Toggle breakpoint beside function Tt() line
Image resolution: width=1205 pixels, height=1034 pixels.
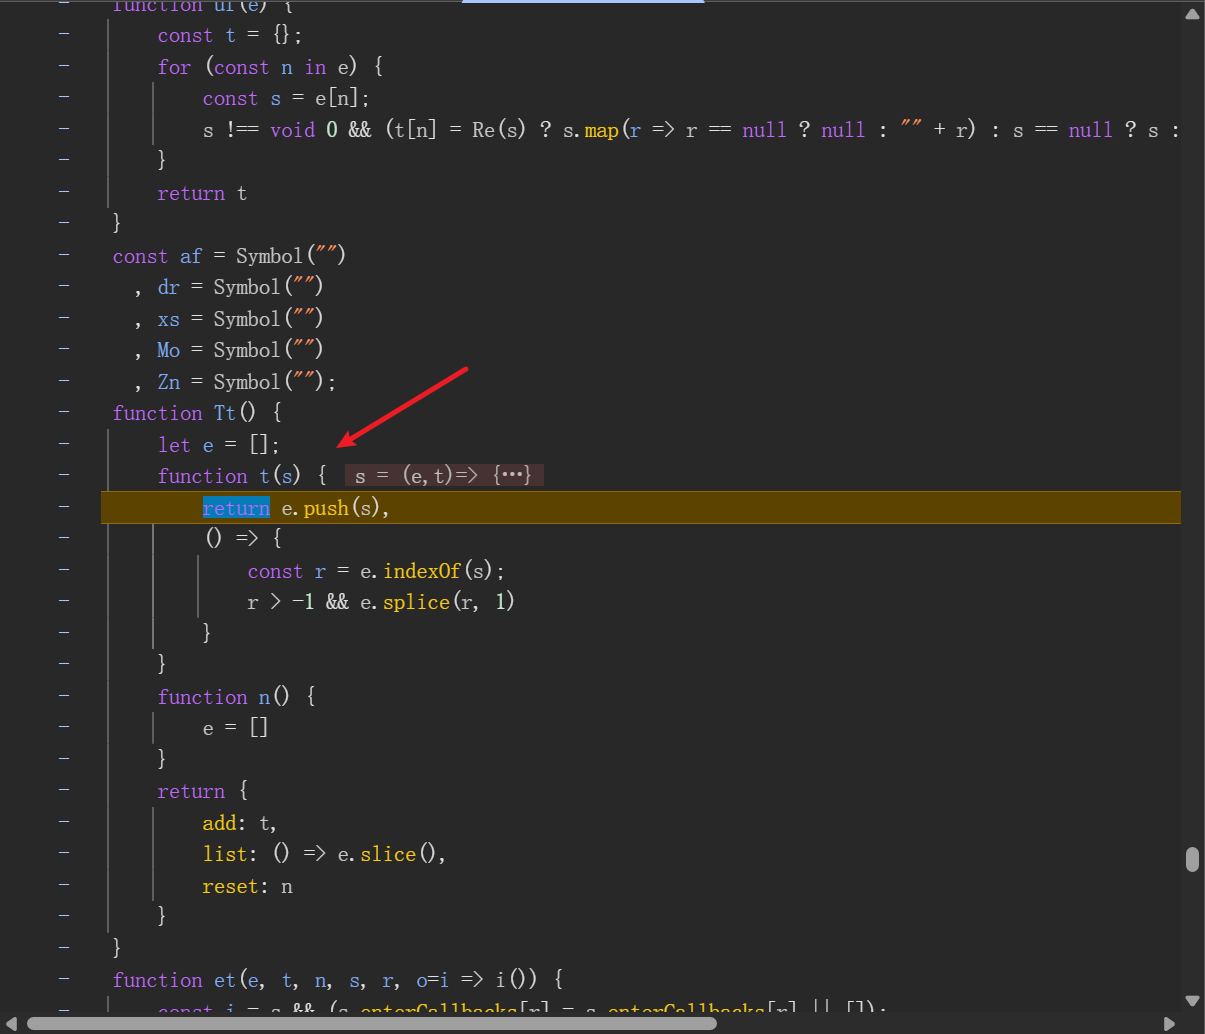click(64, 413)
